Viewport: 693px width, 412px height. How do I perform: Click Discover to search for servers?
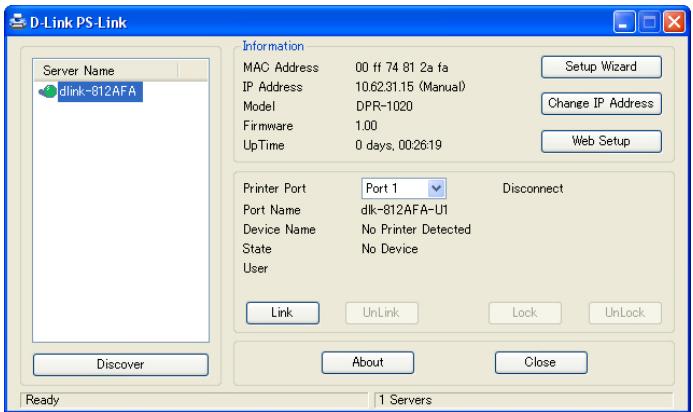coord(121,364)
